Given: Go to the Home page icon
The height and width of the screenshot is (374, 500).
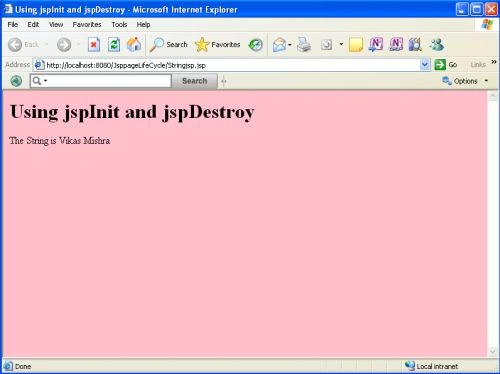Looking at the screenshot, I should click(134, 44).
